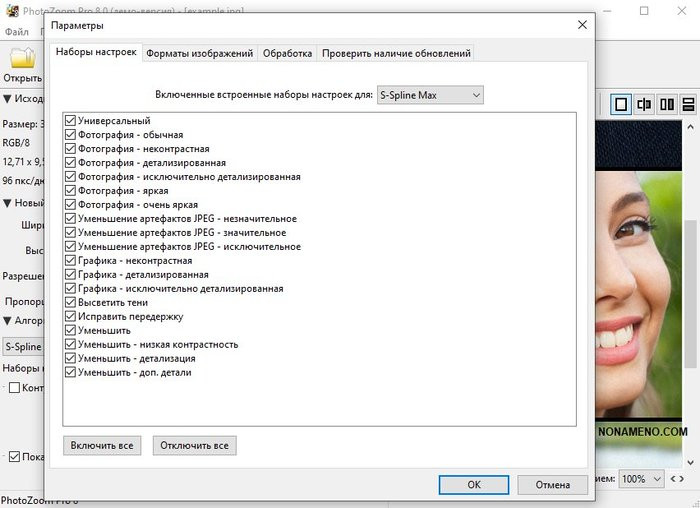Click the Открыть folder icon
The height and width of the screenshot is (508, 700).
[22, 57]
